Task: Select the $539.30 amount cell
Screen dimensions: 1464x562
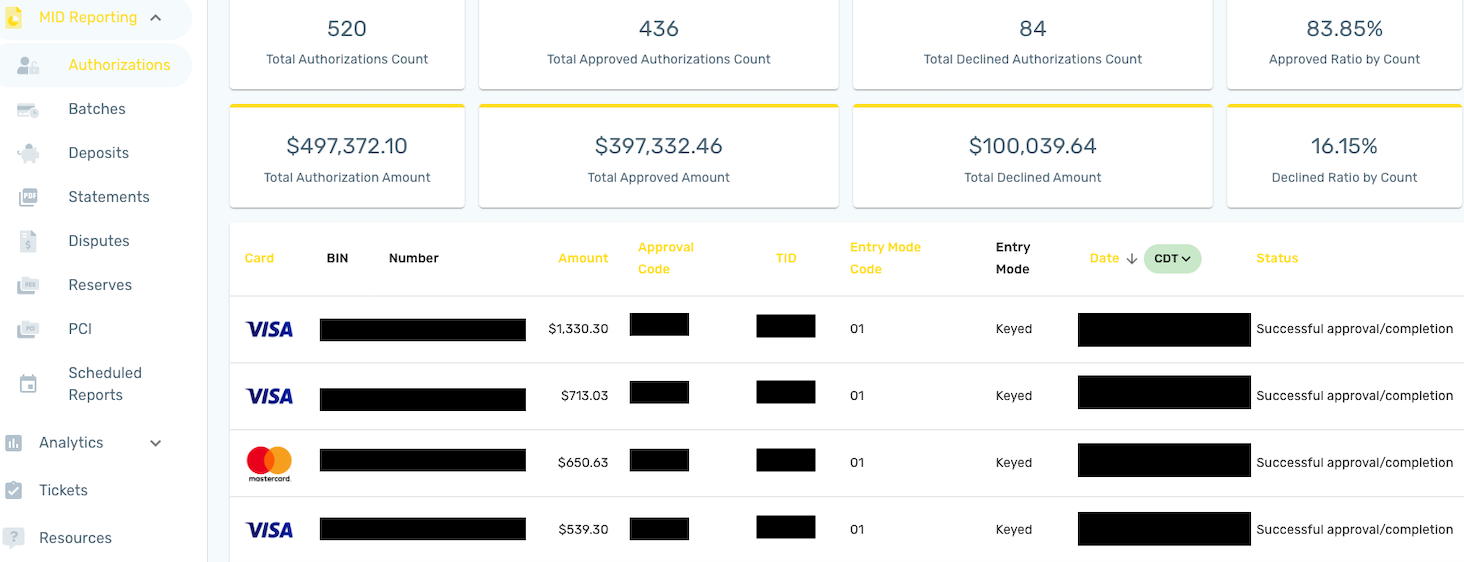Action: point(583,530)
